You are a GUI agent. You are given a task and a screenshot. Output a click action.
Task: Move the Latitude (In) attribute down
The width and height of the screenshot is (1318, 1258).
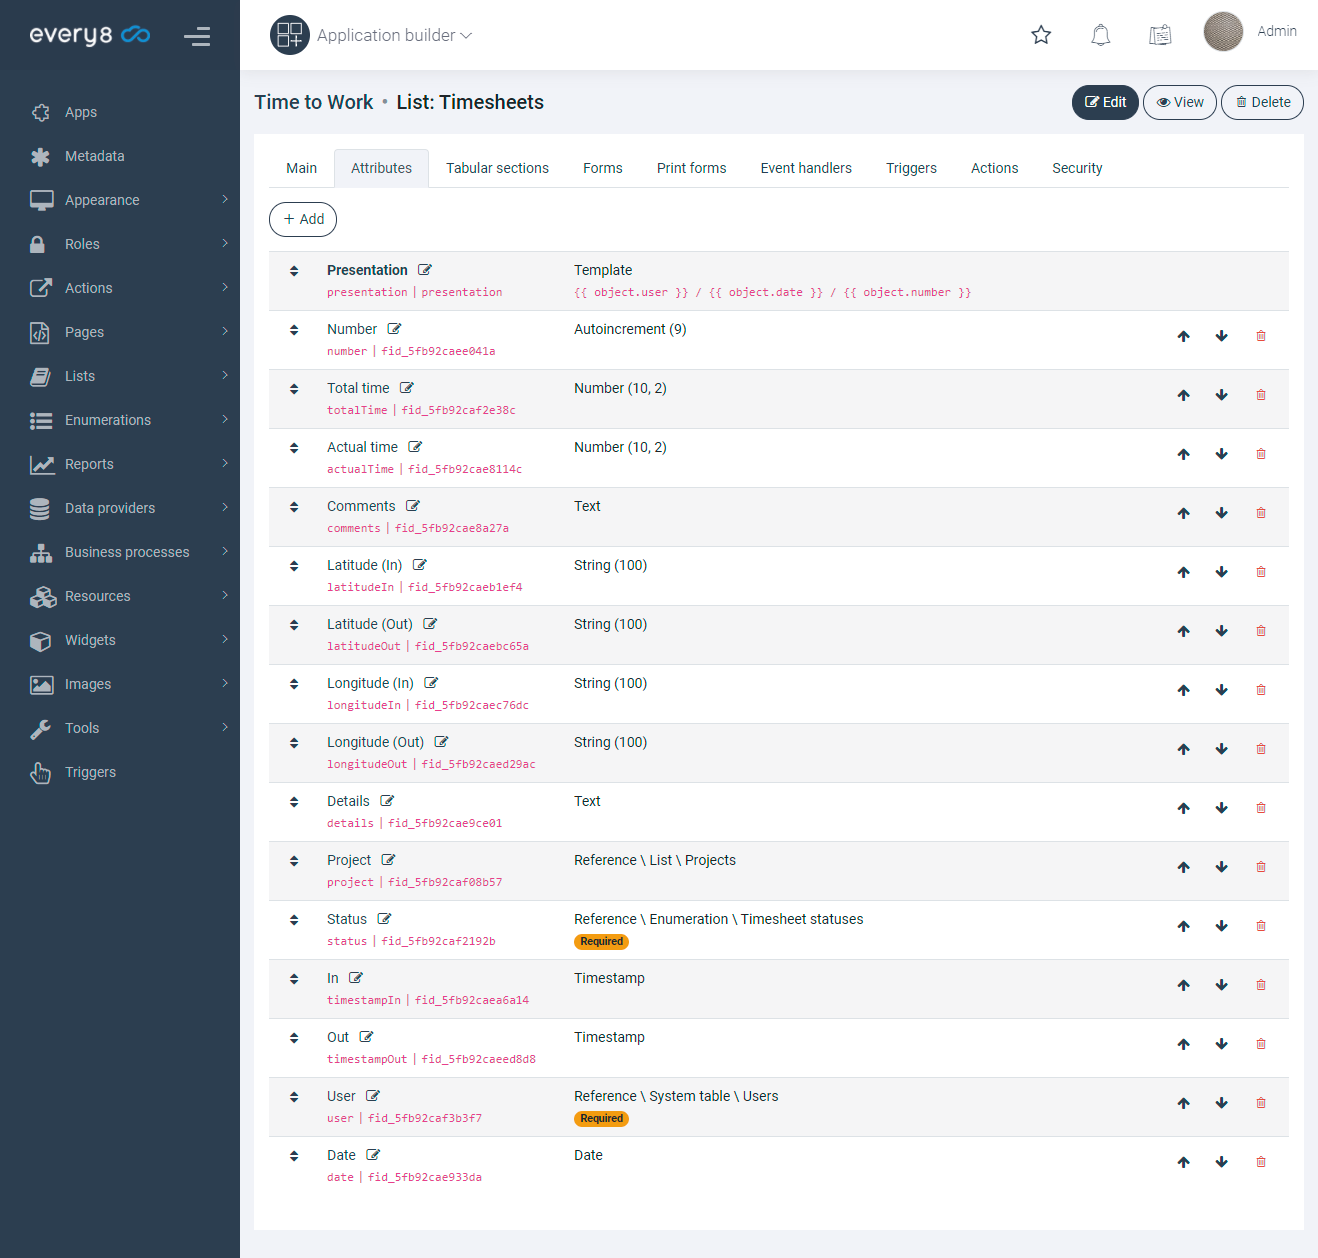pos(1221,572)
